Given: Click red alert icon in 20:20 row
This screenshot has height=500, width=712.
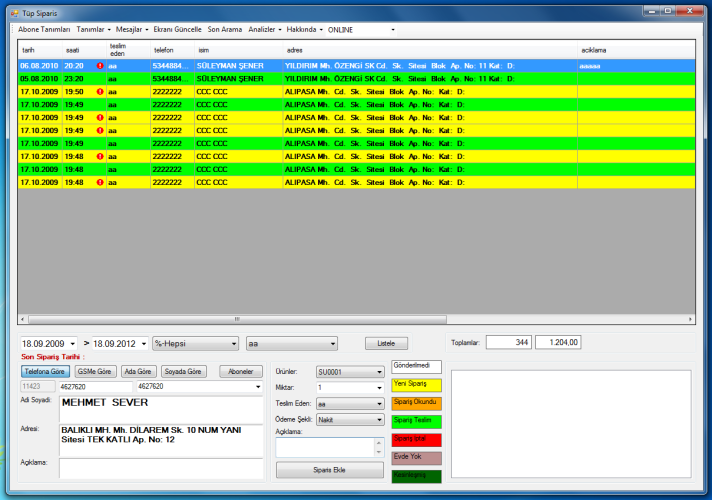Looking at the screenshot, I should click(100, 66).
